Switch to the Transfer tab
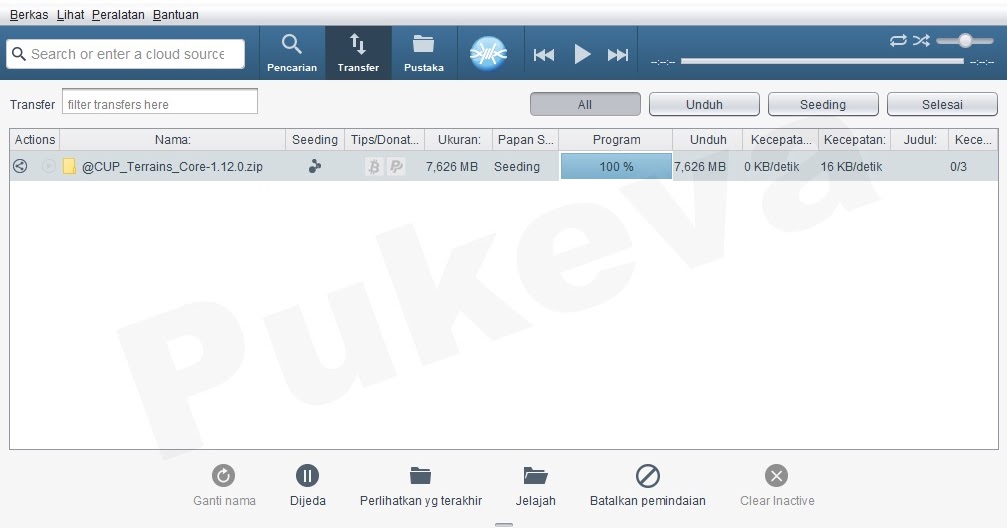Screen dimensions: 1007x528 [x=358, y=53]
